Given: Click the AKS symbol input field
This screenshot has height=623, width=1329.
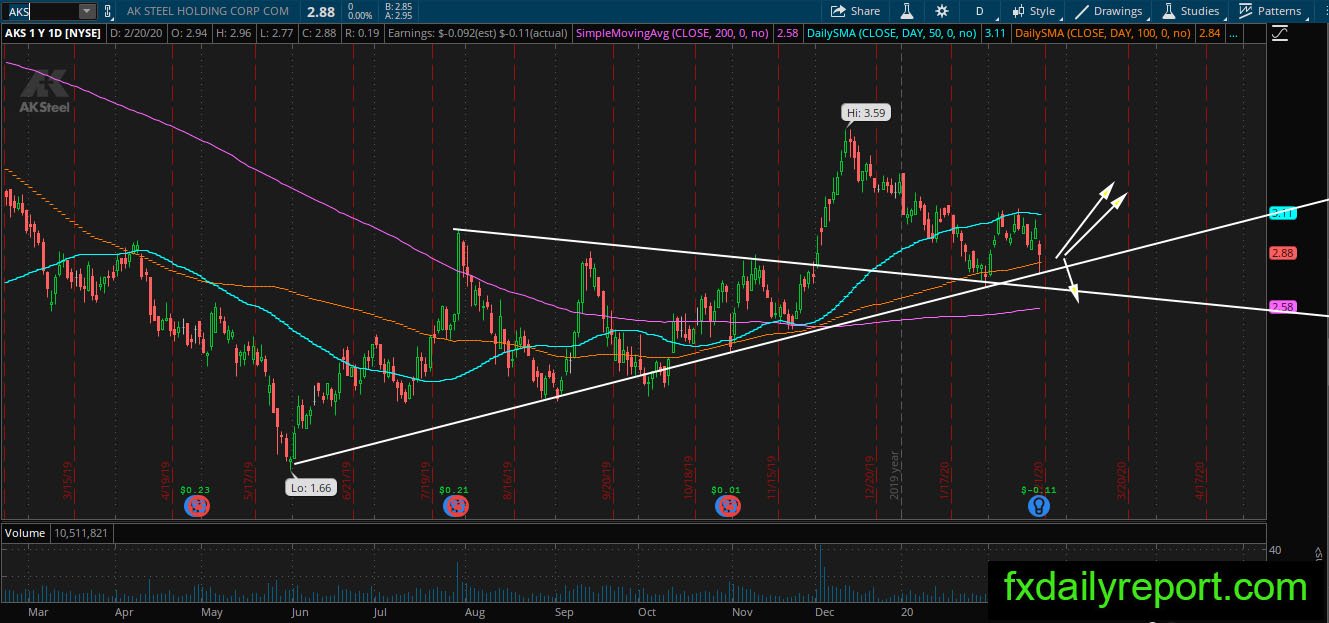Looking at the screenshot, I should tap(40, 12).
